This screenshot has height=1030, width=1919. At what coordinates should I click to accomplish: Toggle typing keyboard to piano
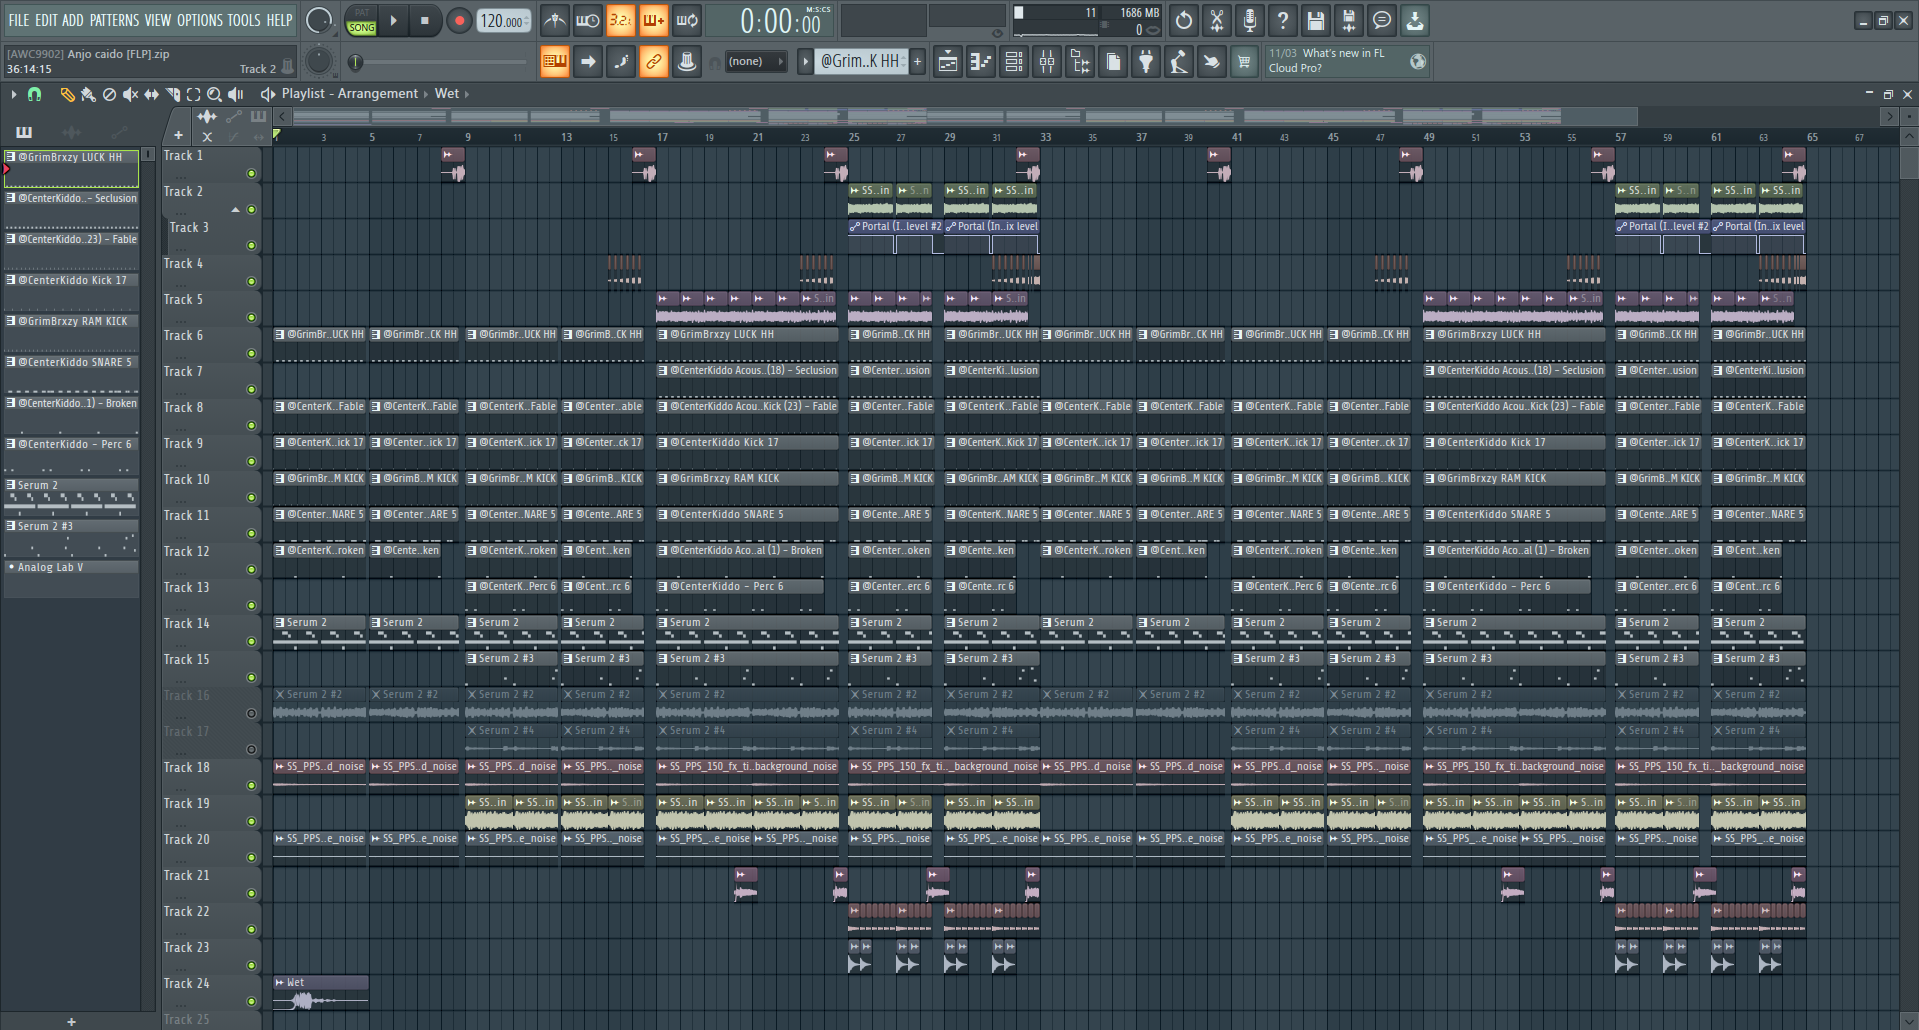(x=555, y=62)
